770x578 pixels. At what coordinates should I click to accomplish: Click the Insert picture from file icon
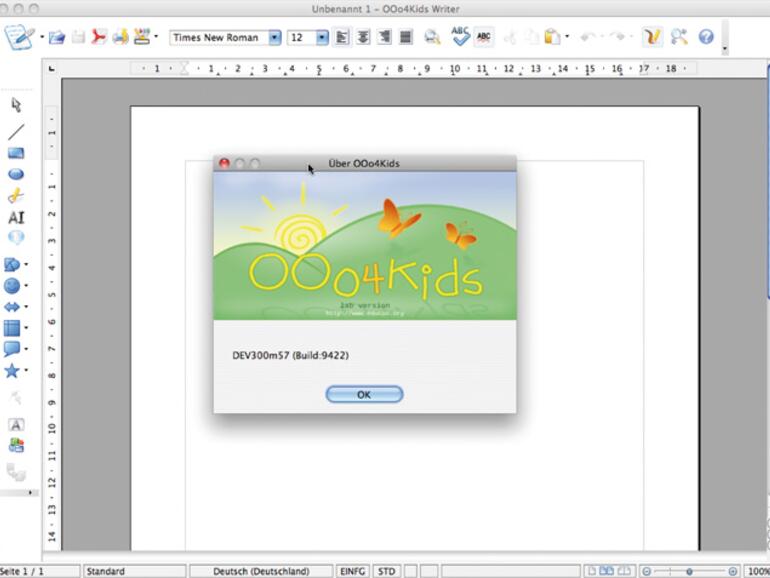click(x=16, y=446)
